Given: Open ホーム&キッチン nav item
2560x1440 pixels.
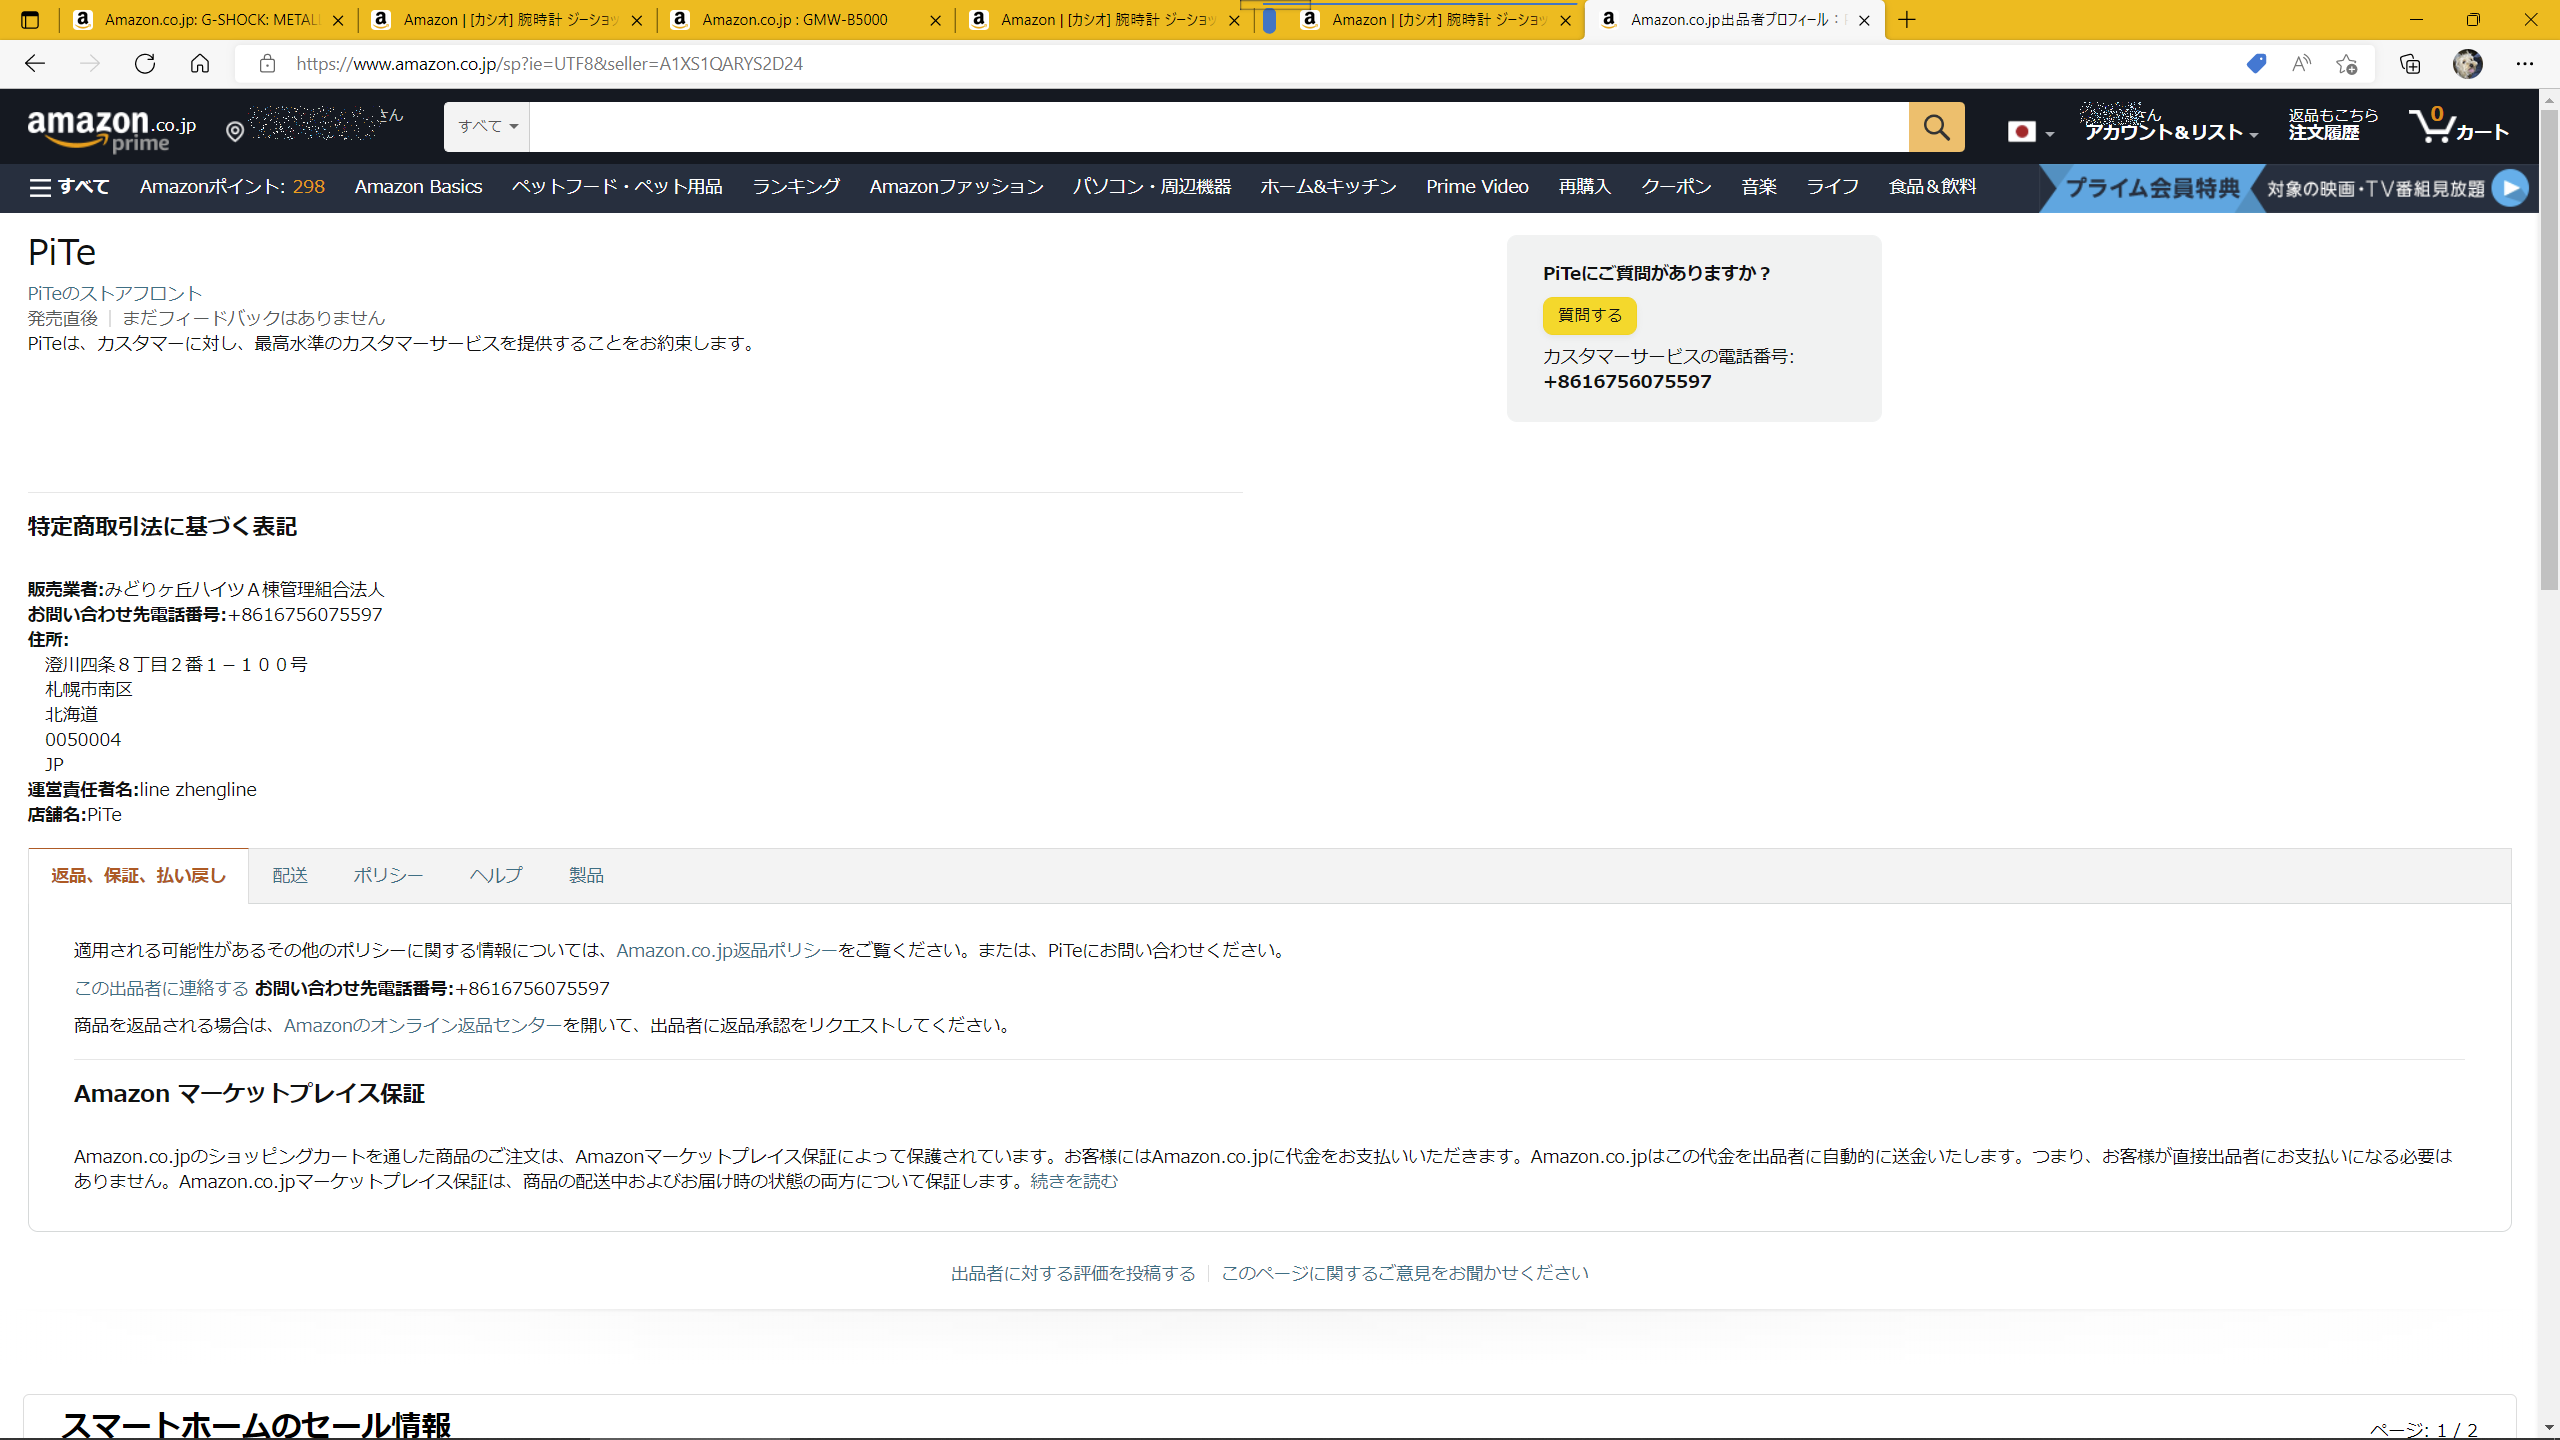Looking at the screenshot, I should point(1328,187).
